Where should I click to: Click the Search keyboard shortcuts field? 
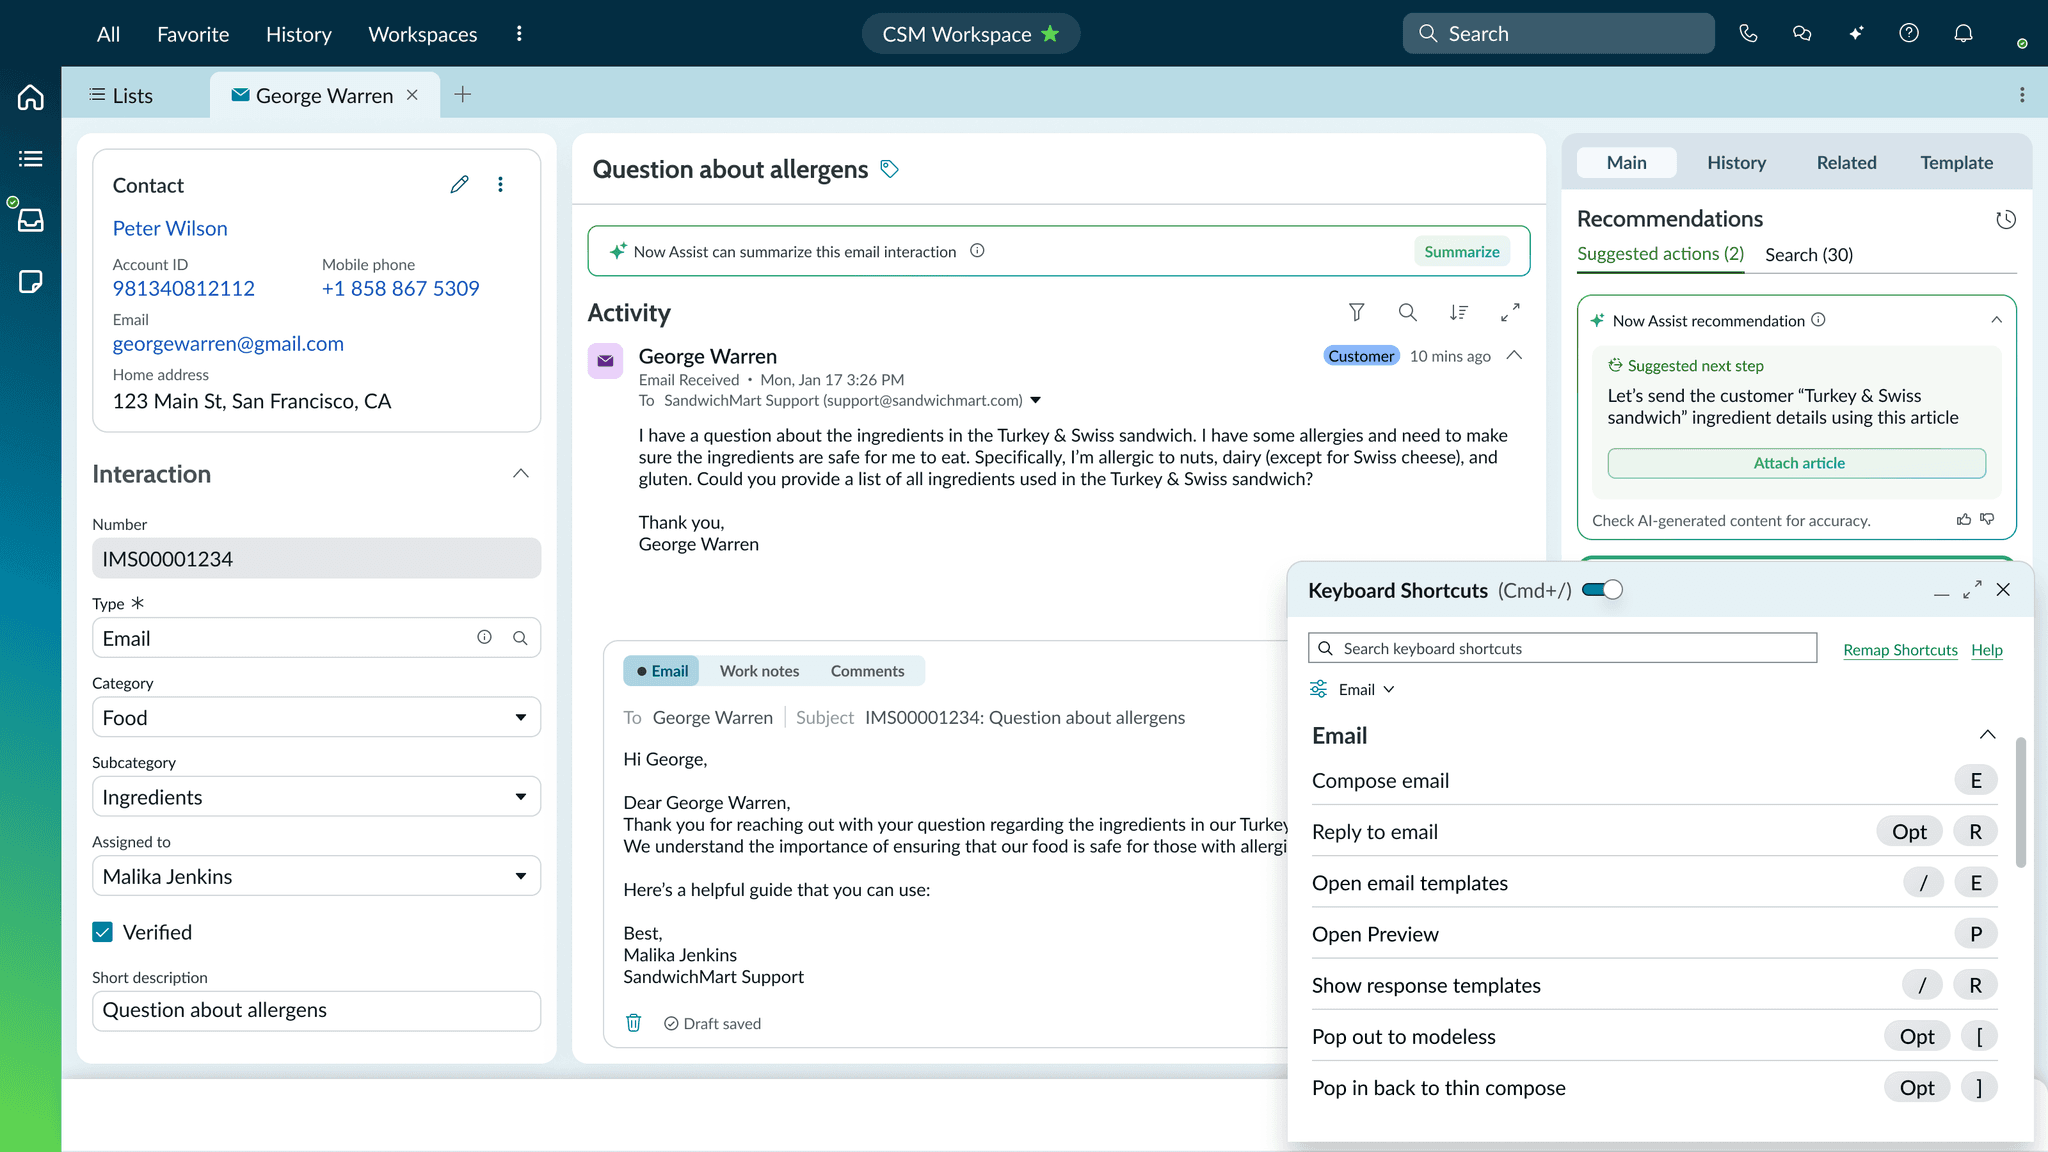click(1562, 648)
